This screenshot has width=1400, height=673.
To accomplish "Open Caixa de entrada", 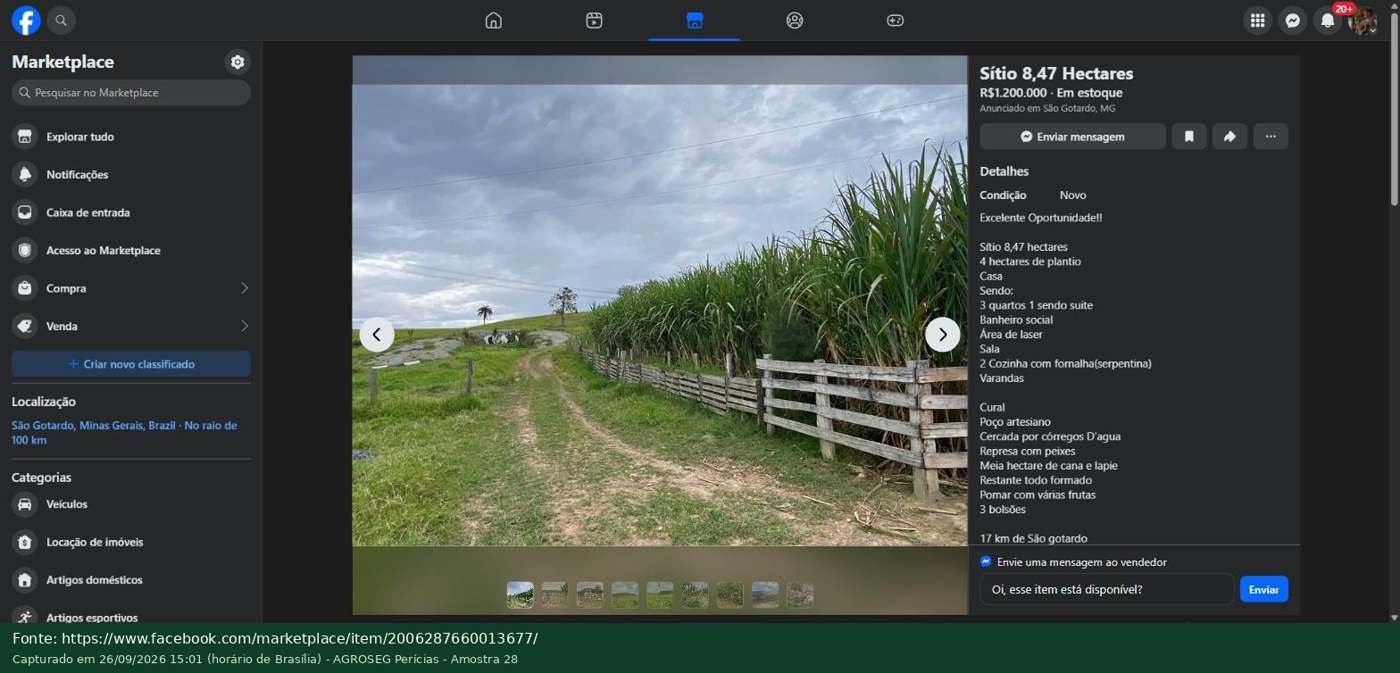I will coord(131,213).
